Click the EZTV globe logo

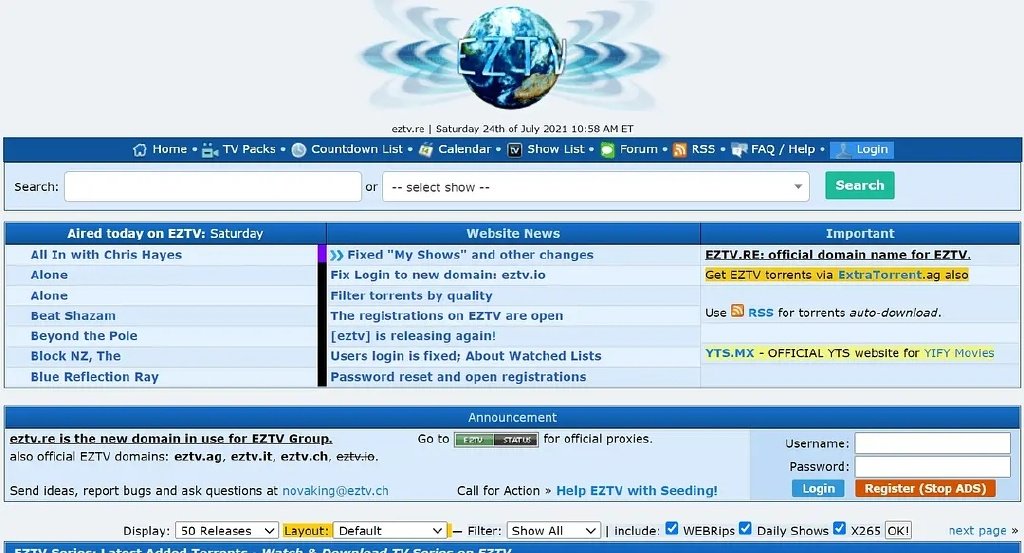(512, 58)
